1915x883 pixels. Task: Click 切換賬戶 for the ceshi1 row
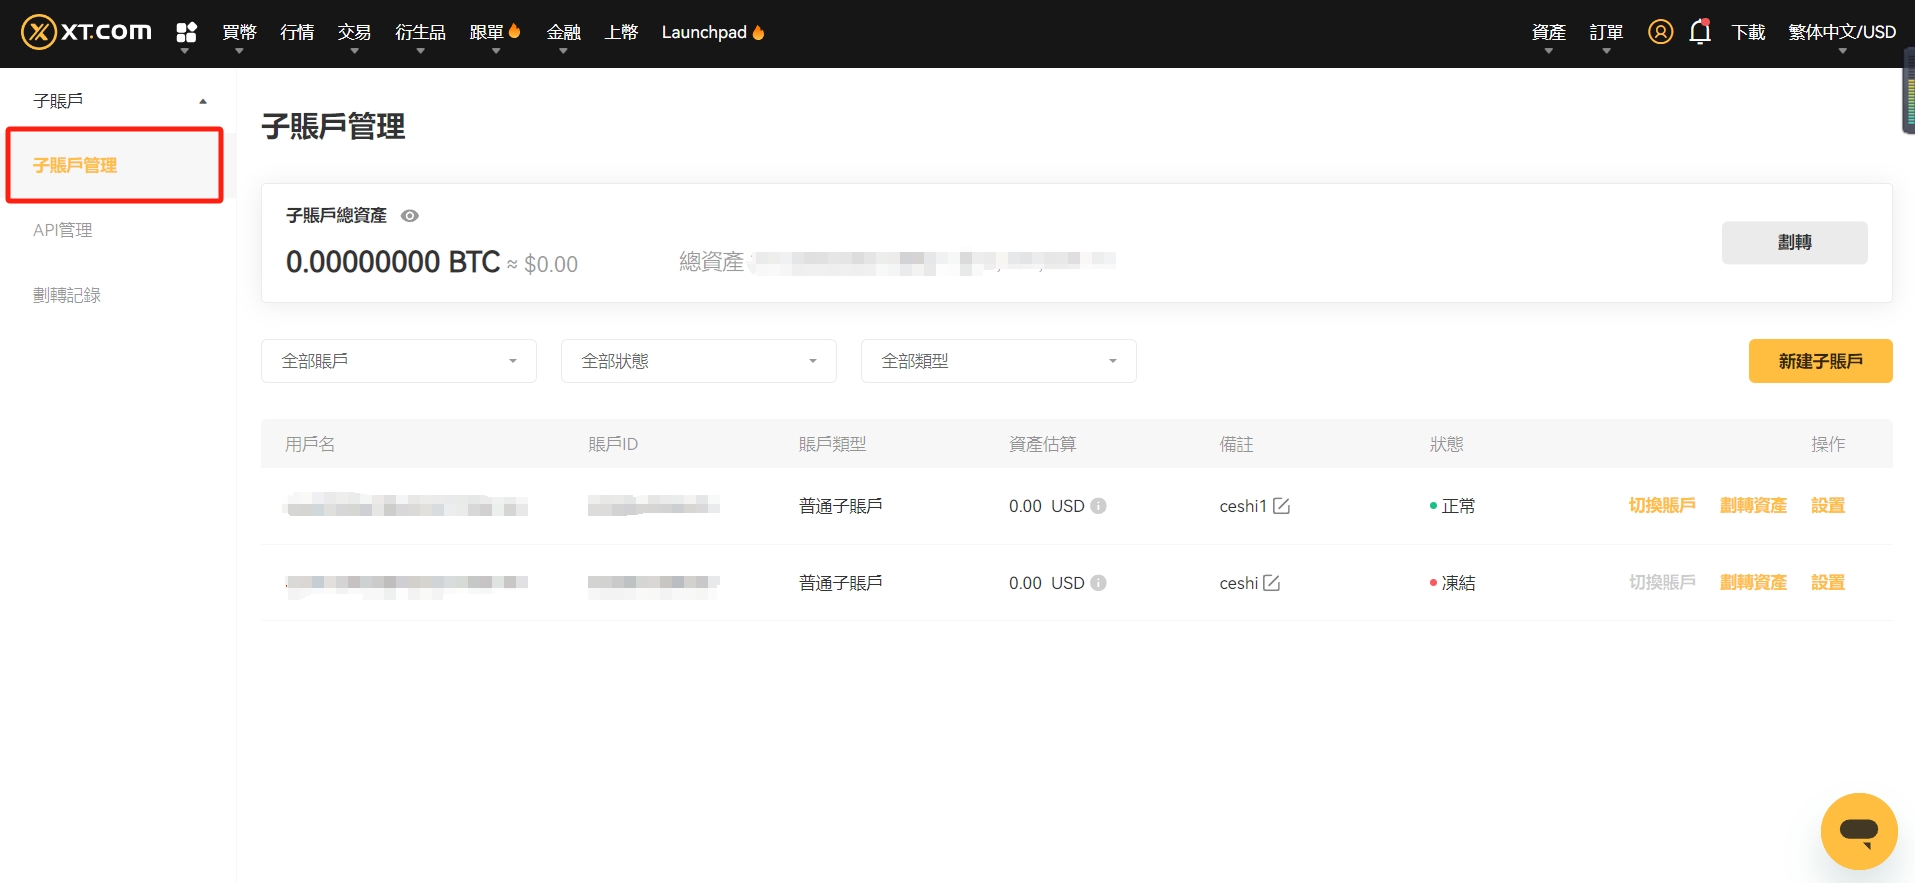(1662, 506)
